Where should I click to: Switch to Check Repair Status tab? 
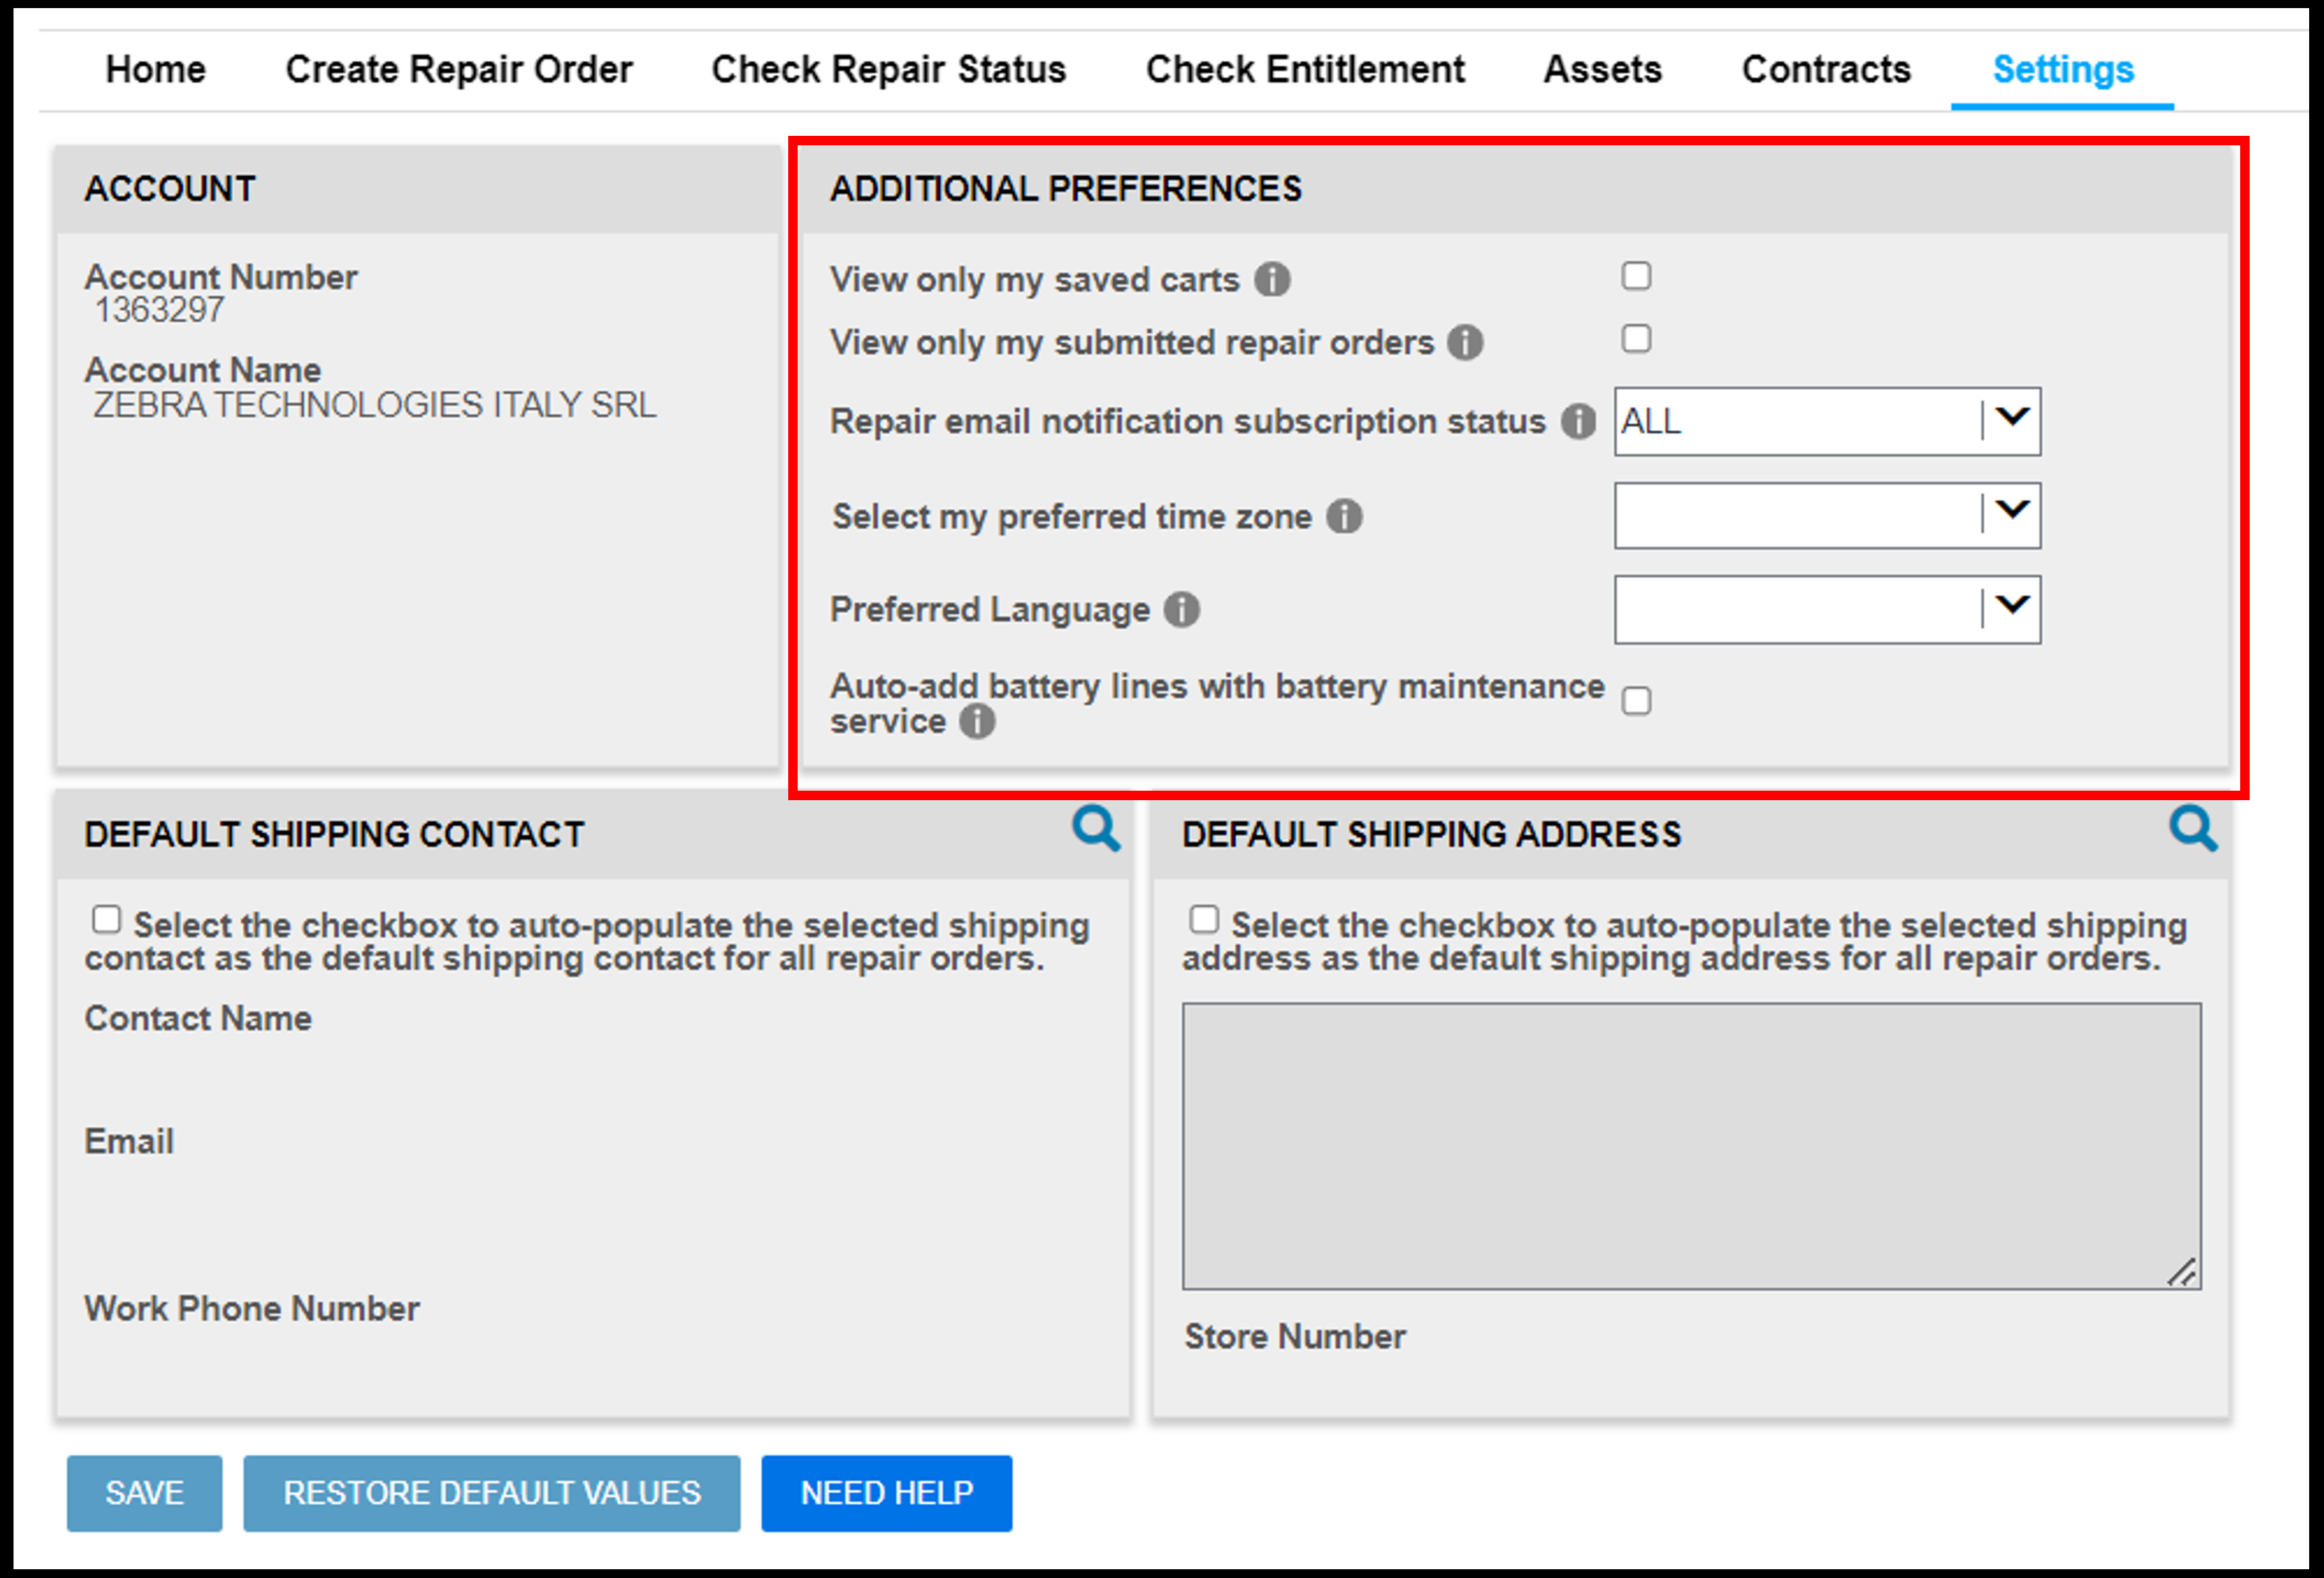(x=889, y=69)
